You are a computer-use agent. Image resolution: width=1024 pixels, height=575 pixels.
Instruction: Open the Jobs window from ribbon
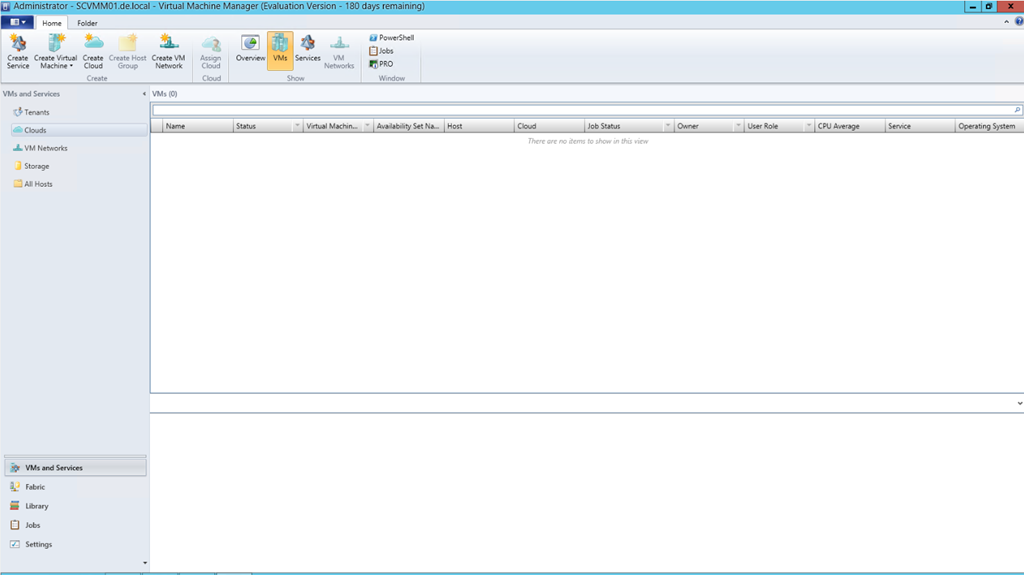click(381, 51)
